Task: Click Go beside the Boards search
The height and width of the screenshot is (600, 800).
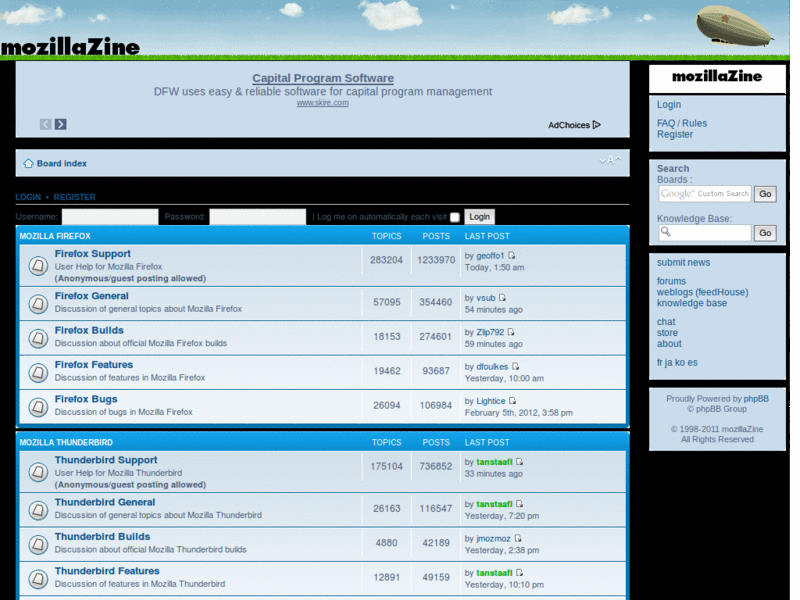Action: click(x=765, y=194)
